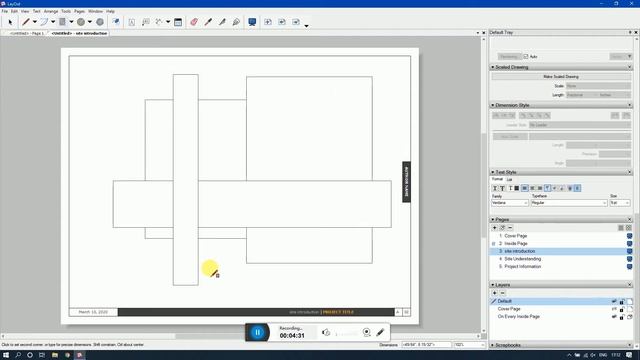Click the Add Page toolbar icon

(268, 22)
